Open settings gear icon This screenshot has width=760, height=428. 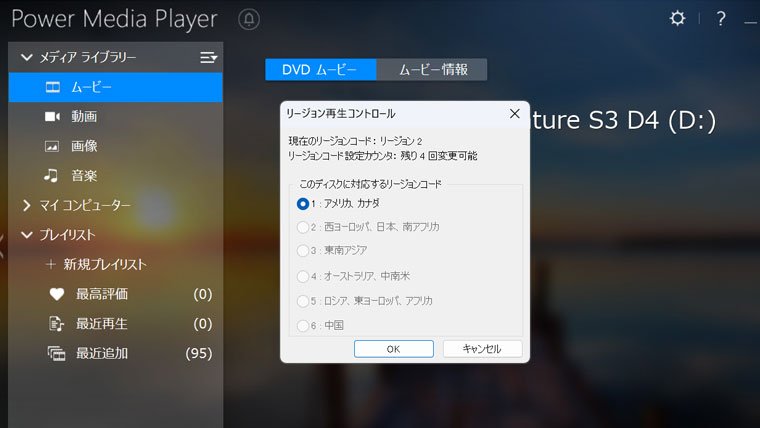[x=677, y=18]
